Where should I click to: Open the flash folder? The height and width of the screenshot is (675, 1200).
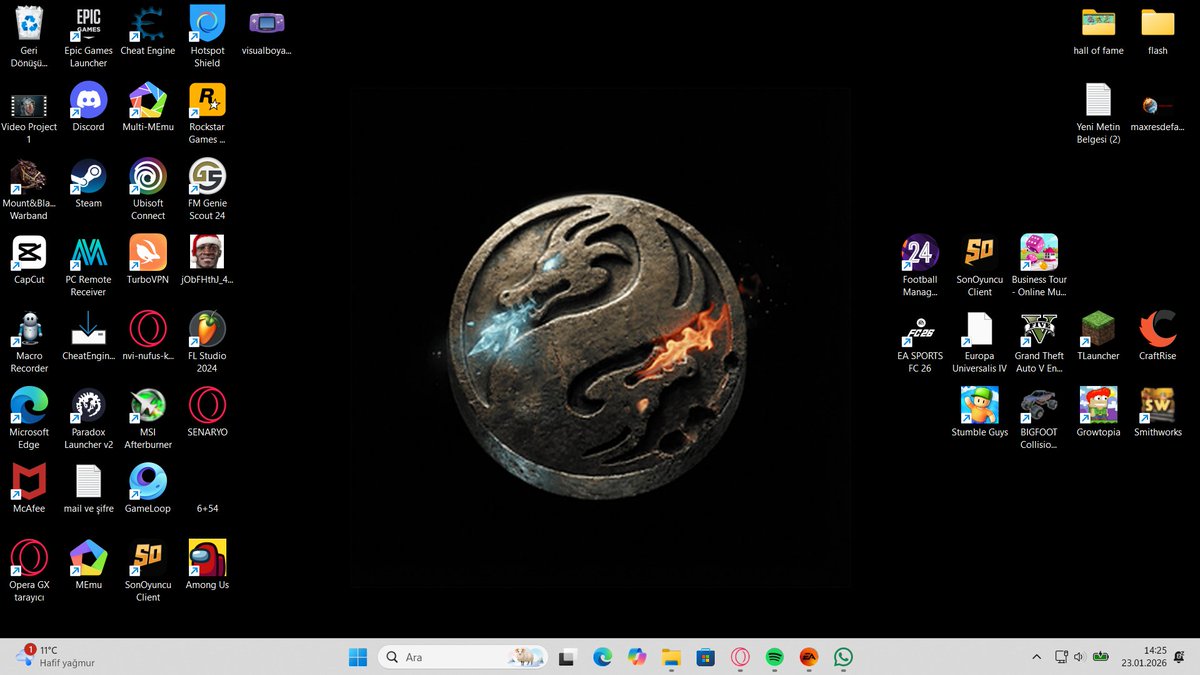point(1157,30)
